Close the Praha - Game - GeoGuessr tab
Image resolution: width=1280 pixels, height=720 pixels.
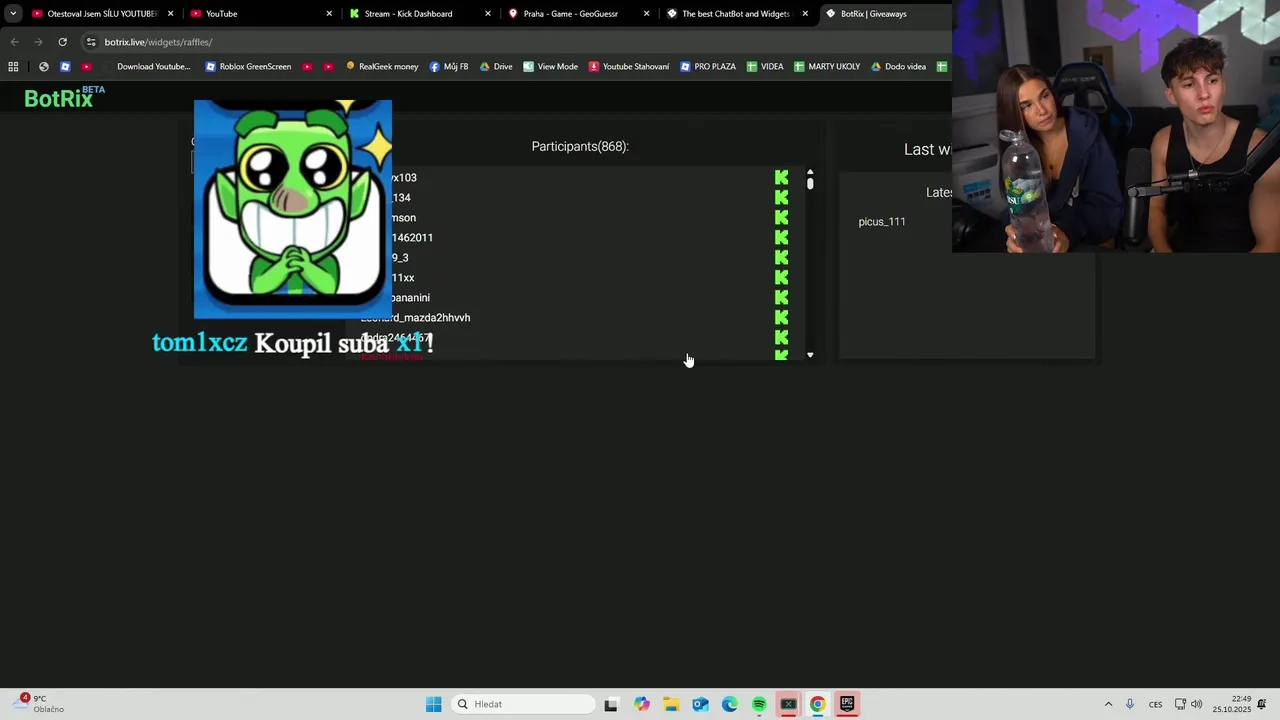(x=646, y=14)
